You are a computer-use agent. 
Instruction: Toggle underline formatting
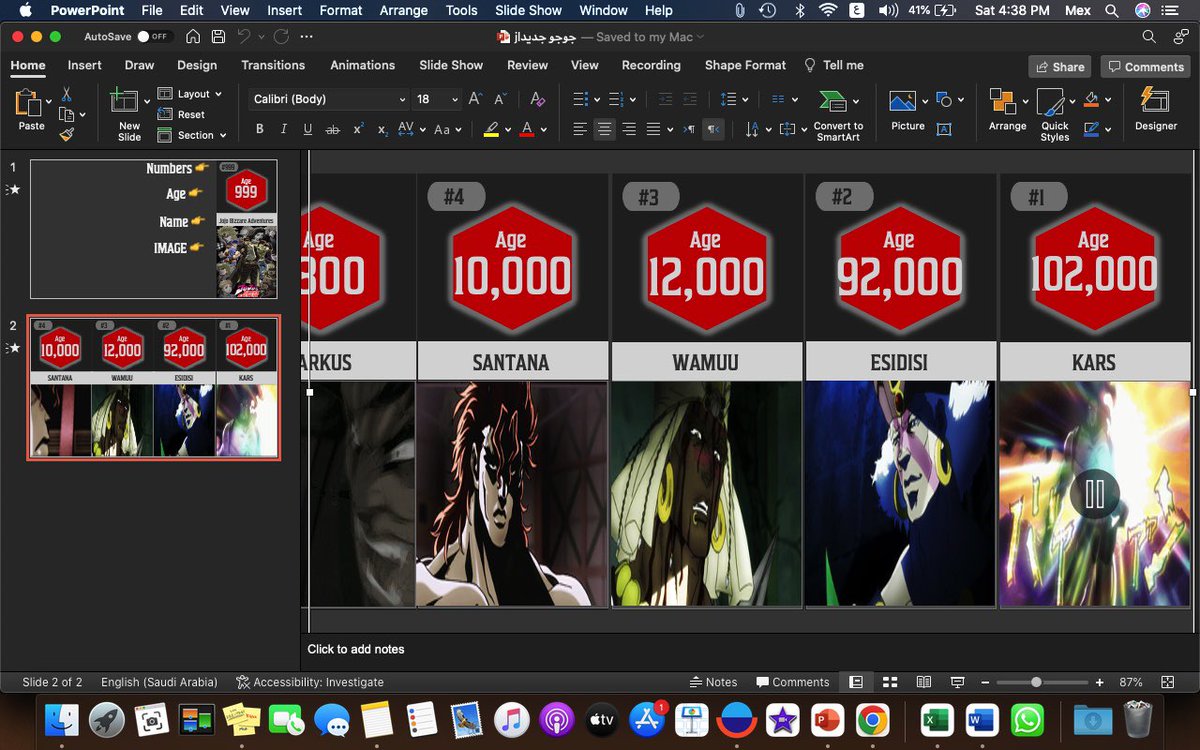(308, 130)
